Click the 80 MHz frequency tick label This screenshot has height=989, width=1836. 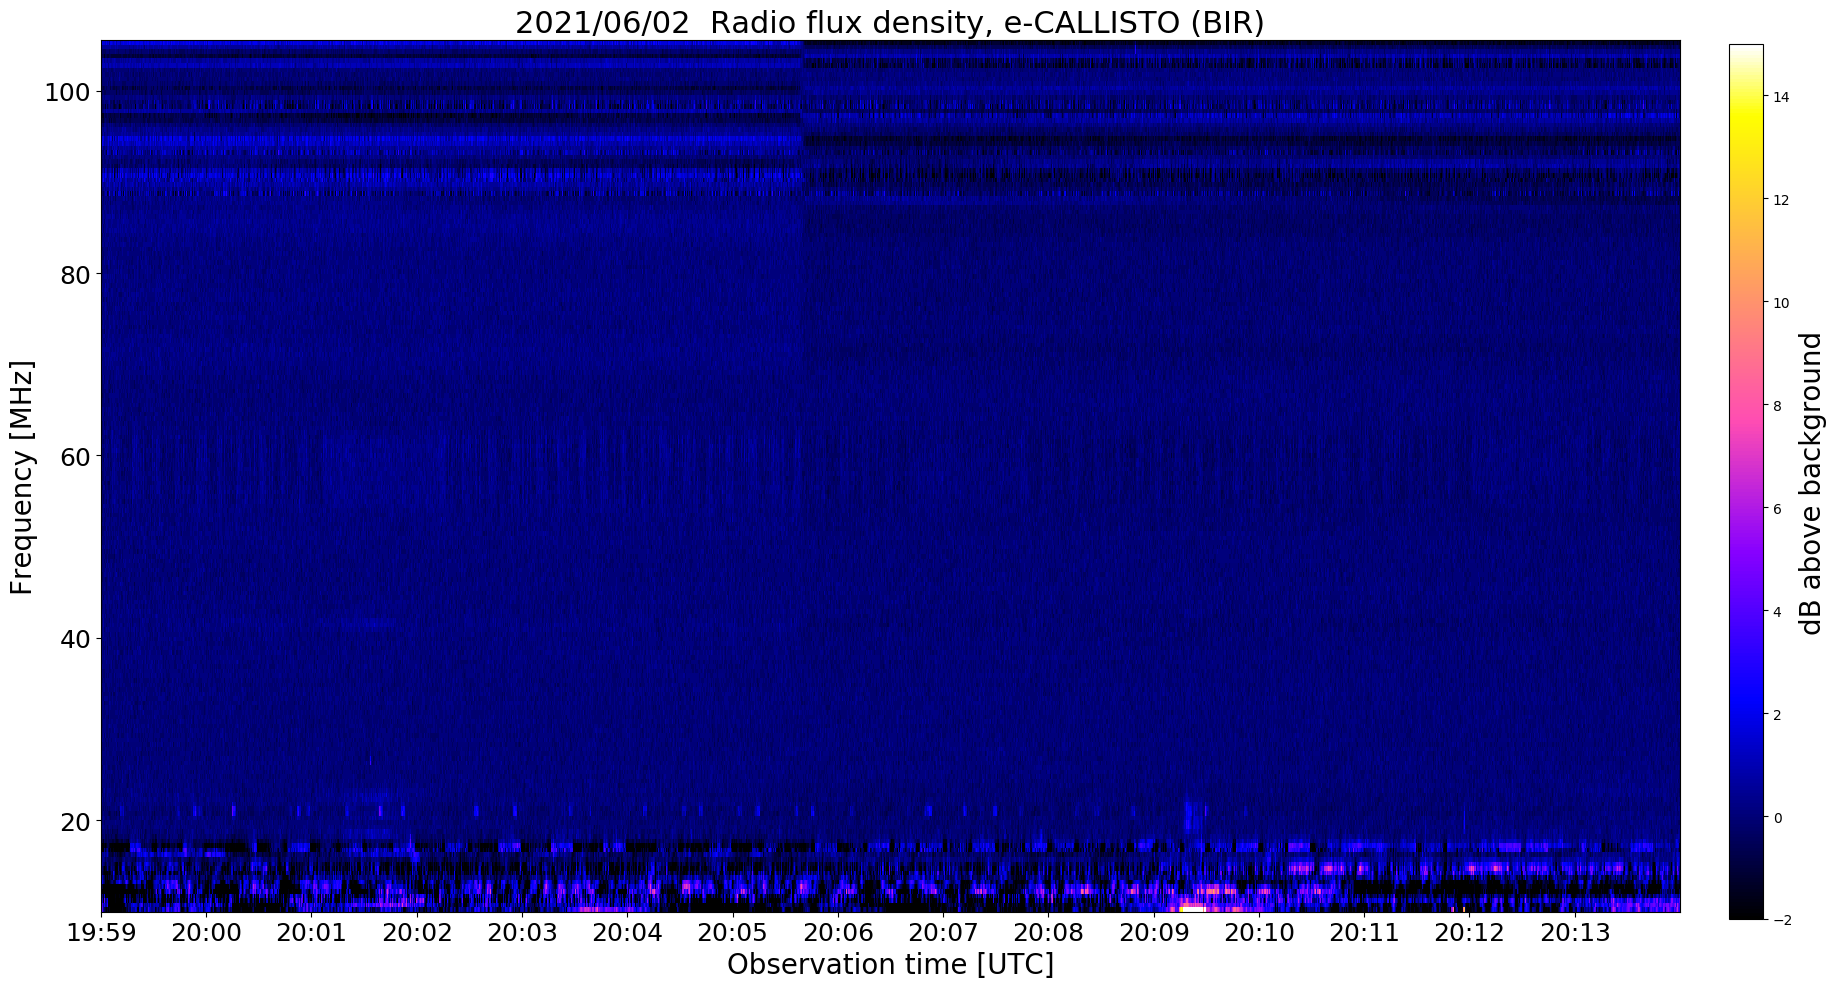(x=75, y=275)
